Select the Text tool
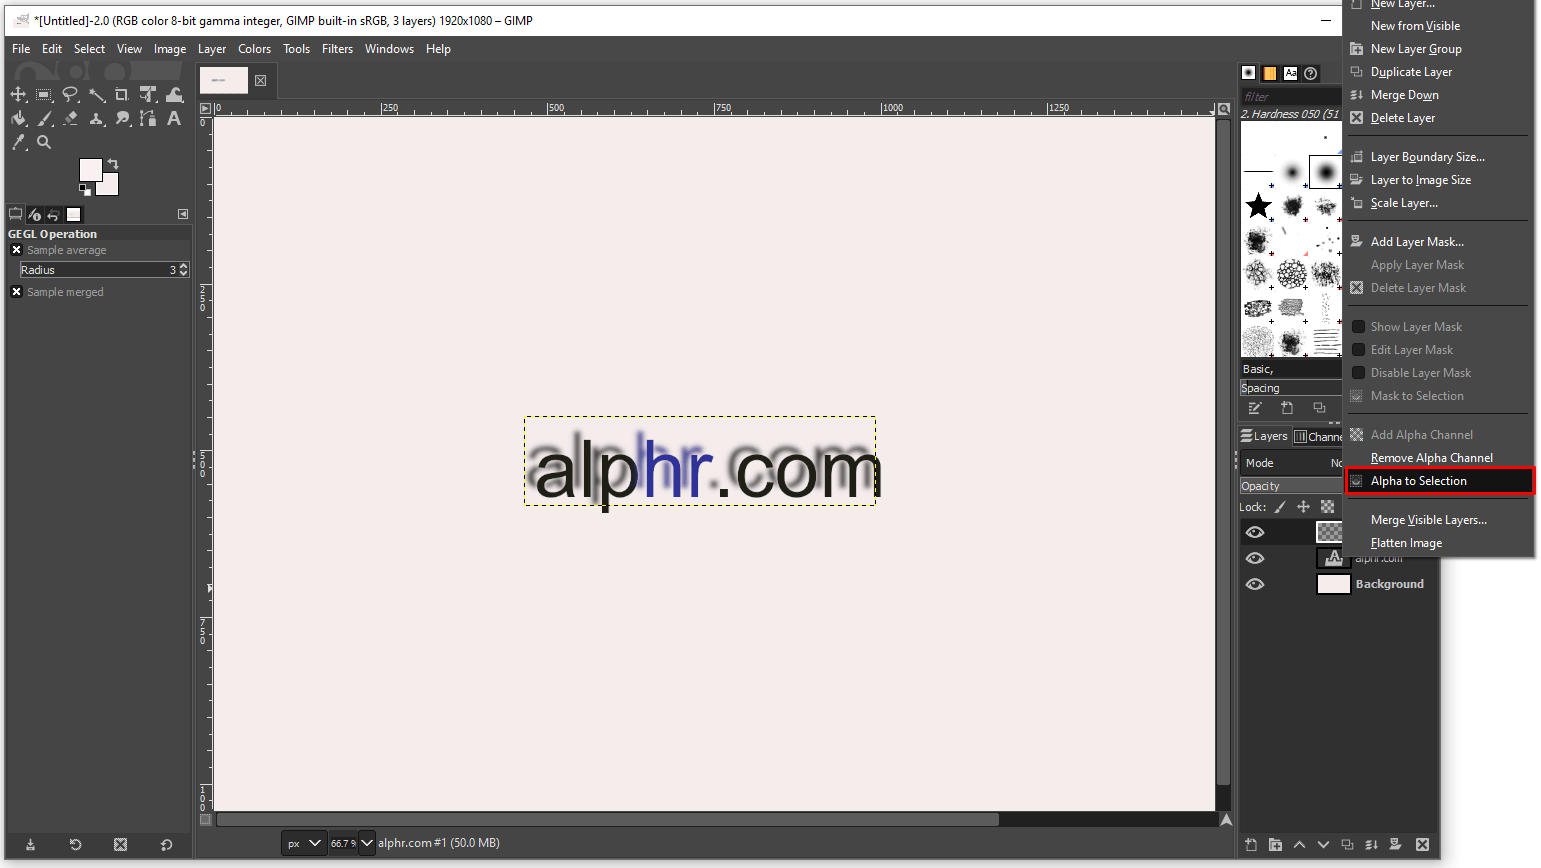The height and width of the screenshot is (868, 1541). (174, 119)
